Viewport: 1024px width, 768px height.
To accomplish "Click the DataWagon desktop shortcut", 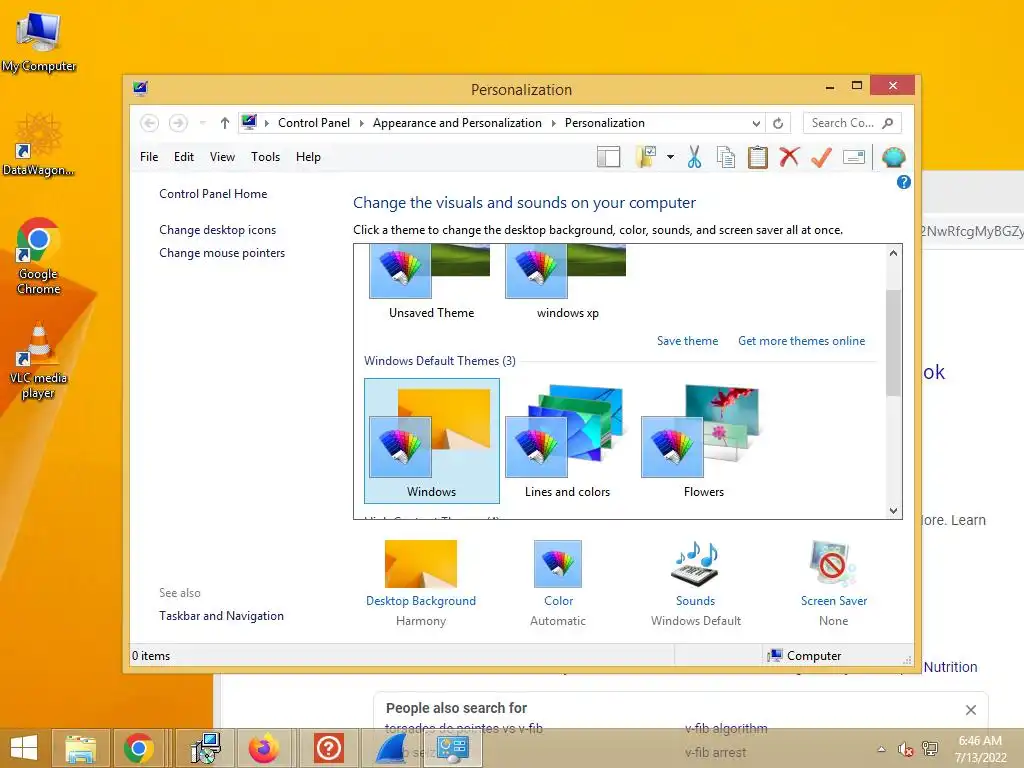I will click(x=39, y=144).
